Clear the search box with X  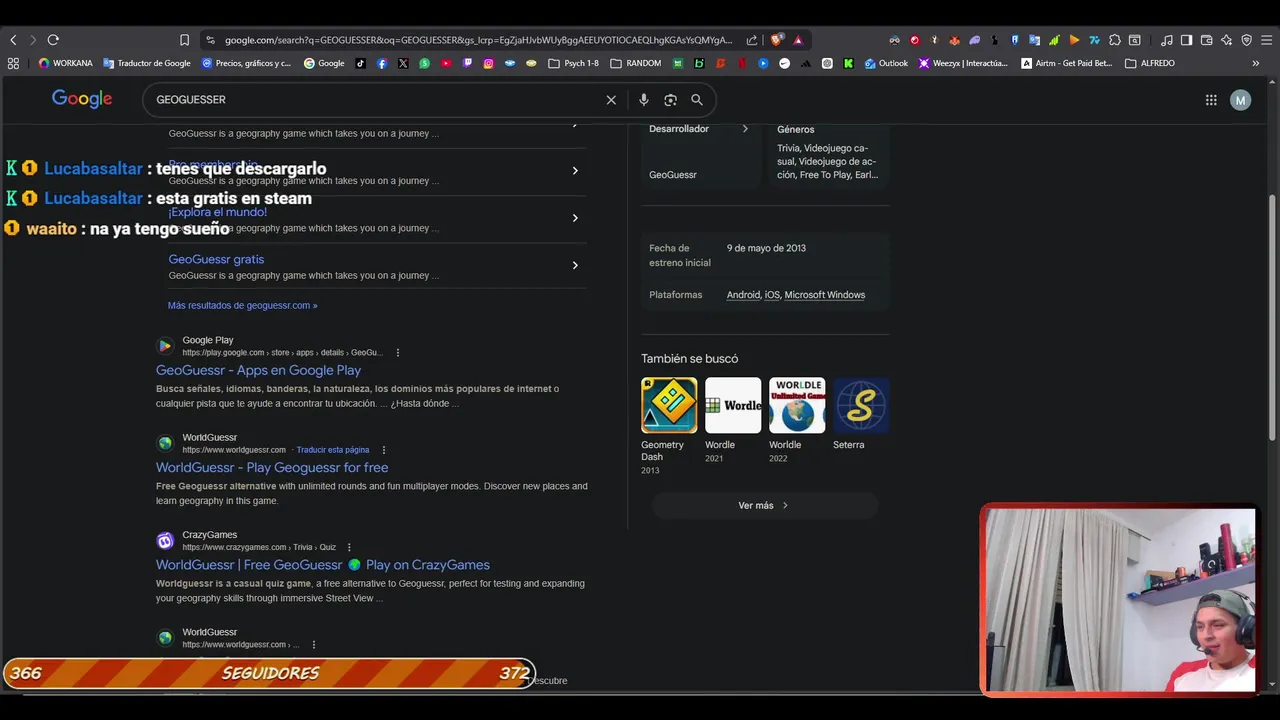(611, 100)
